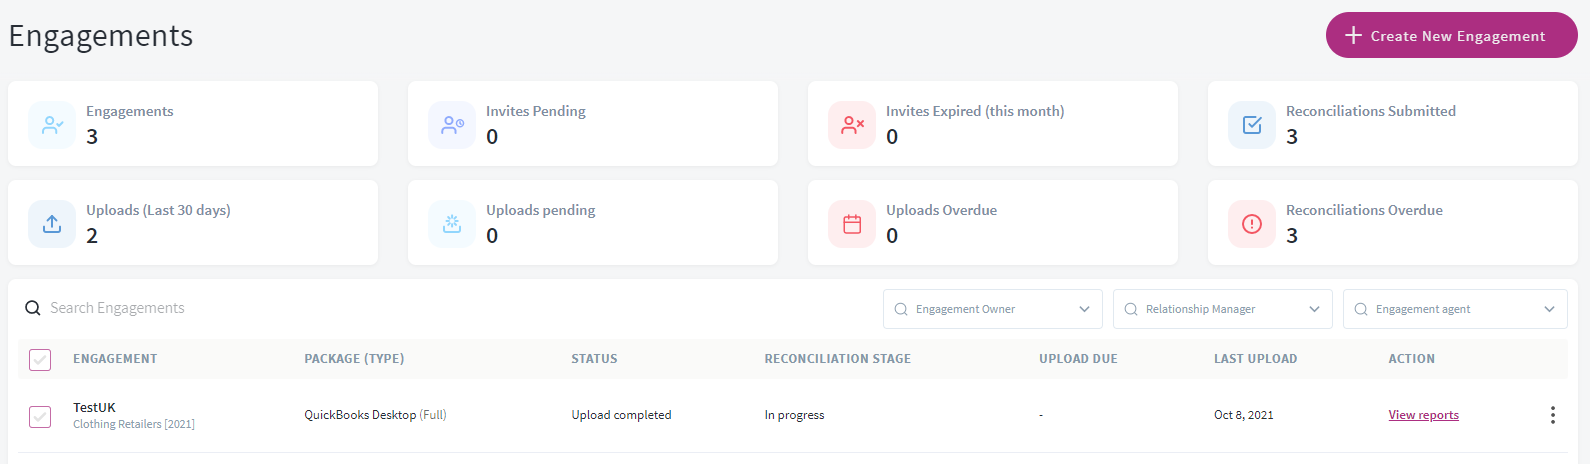Sort by the Last Upload column header
This screenshot has width=1590, height=464.
tap(1255, 359)
